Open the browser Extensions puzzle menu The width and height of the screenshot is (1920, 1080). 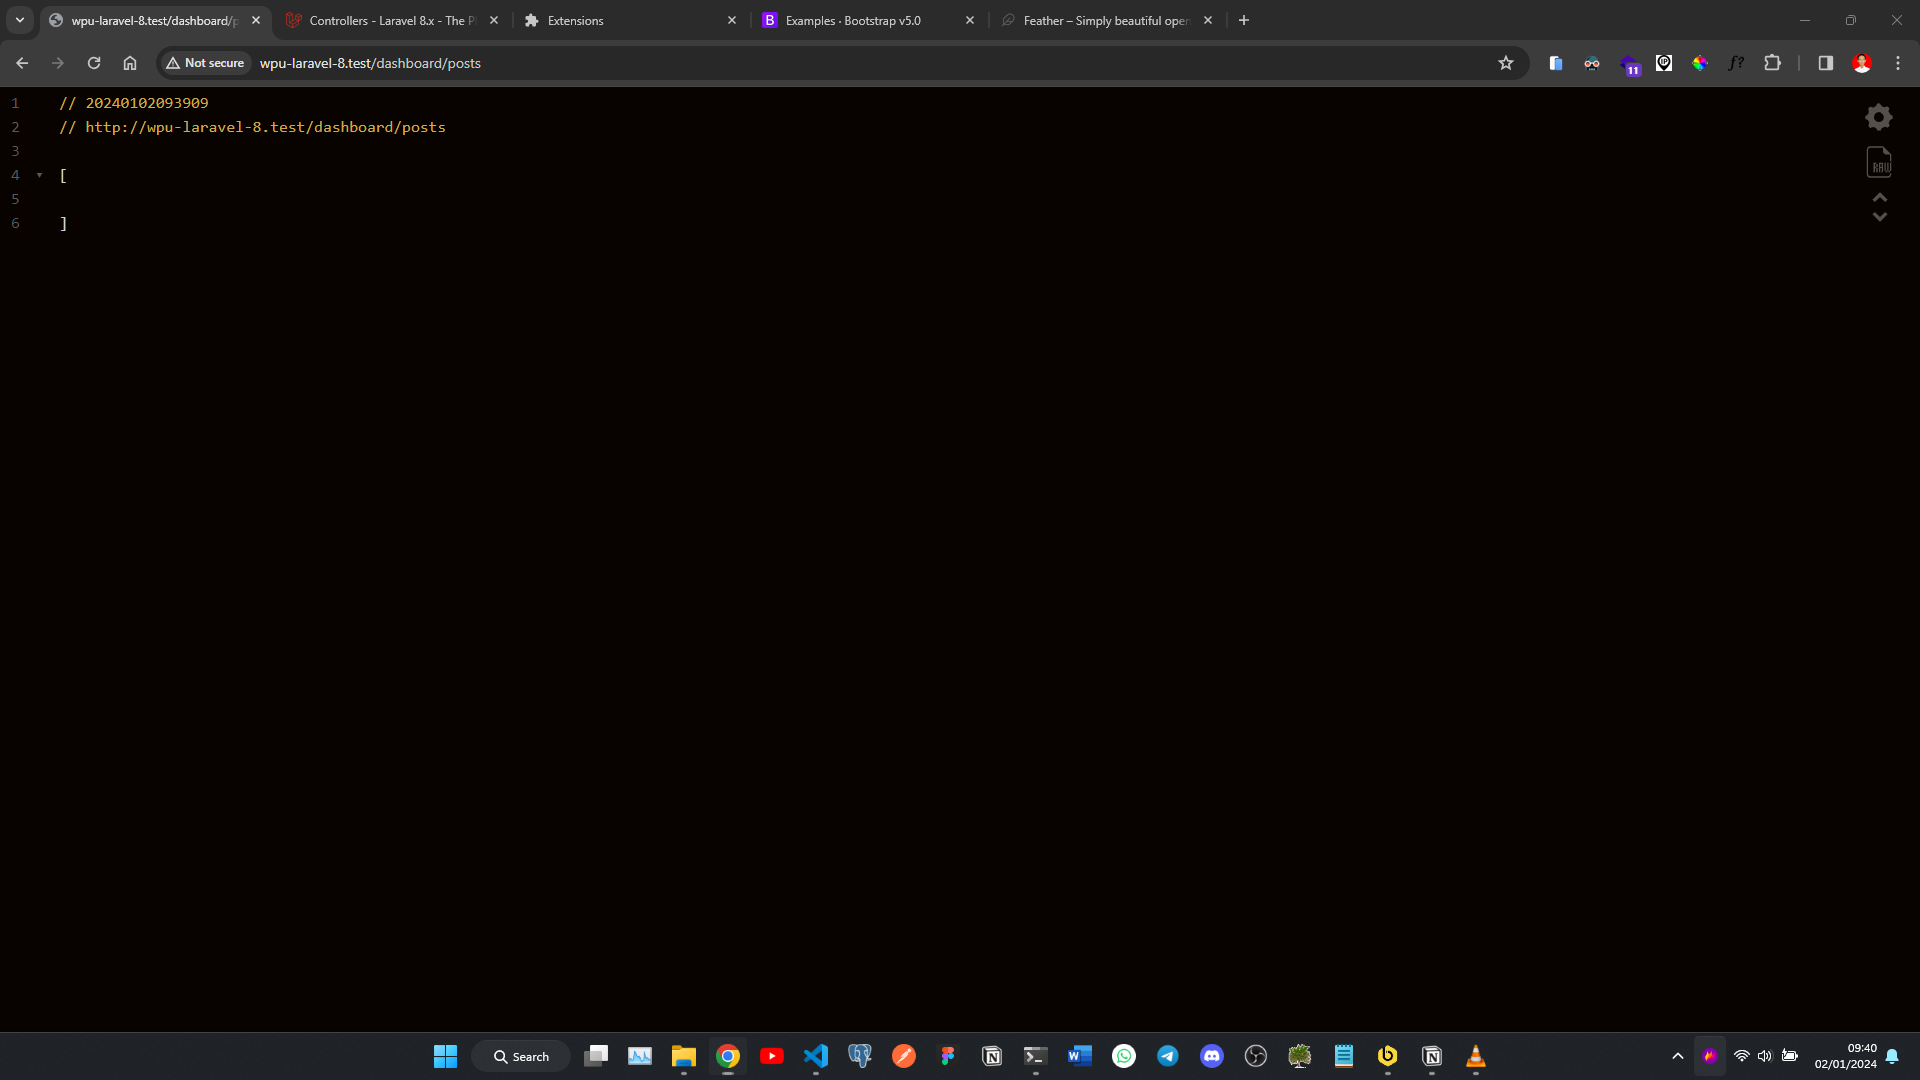1773,63
